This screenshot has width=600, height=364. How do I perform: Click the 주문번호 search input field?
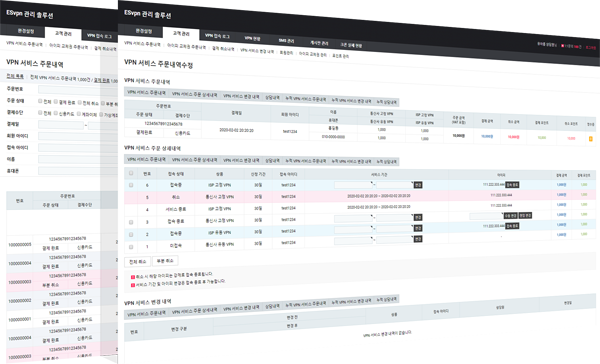pyautogui.click(x=78, y=90)
